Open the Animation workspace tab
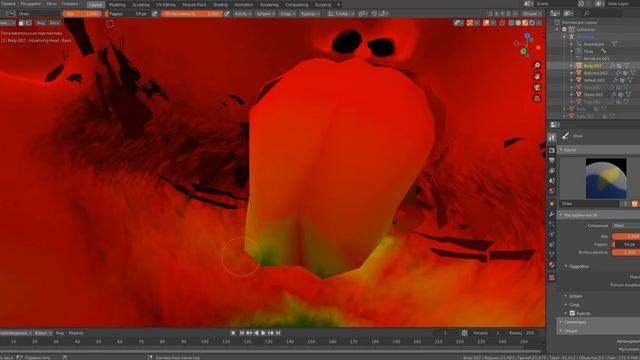 pos(244,4)
